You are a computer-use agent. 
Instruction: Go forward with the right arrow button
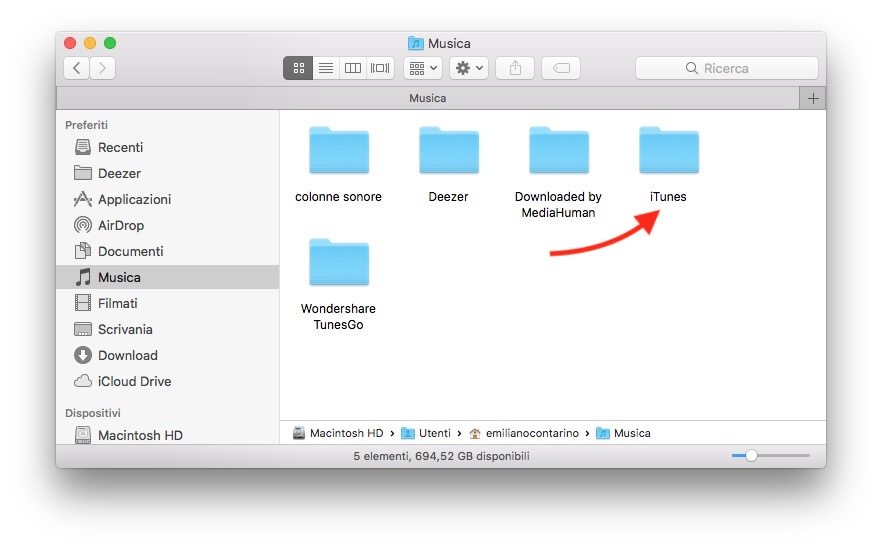pyautogui.click(x=102, y=68)
